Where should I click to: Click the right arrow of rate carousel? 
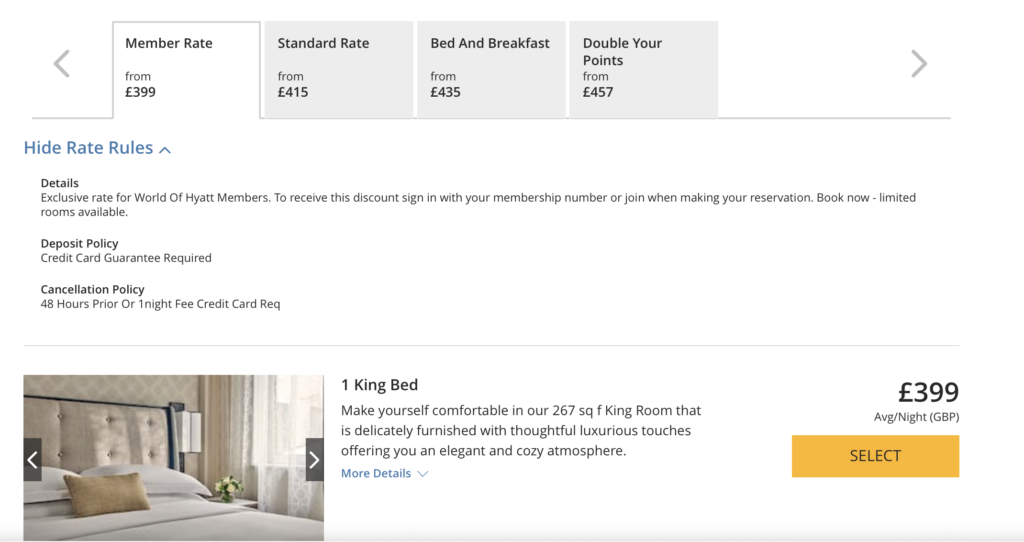point(919,65)
